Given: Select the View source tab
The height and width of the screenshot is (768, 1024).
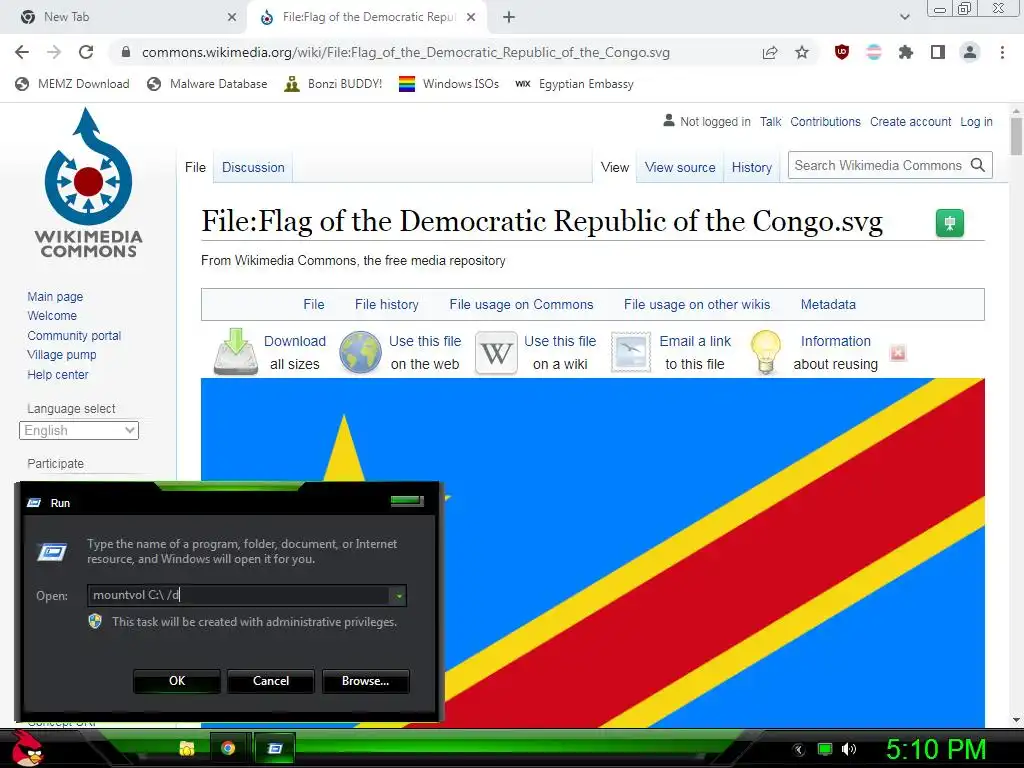Looking at the screenshot, I should [x=680, y=167].
